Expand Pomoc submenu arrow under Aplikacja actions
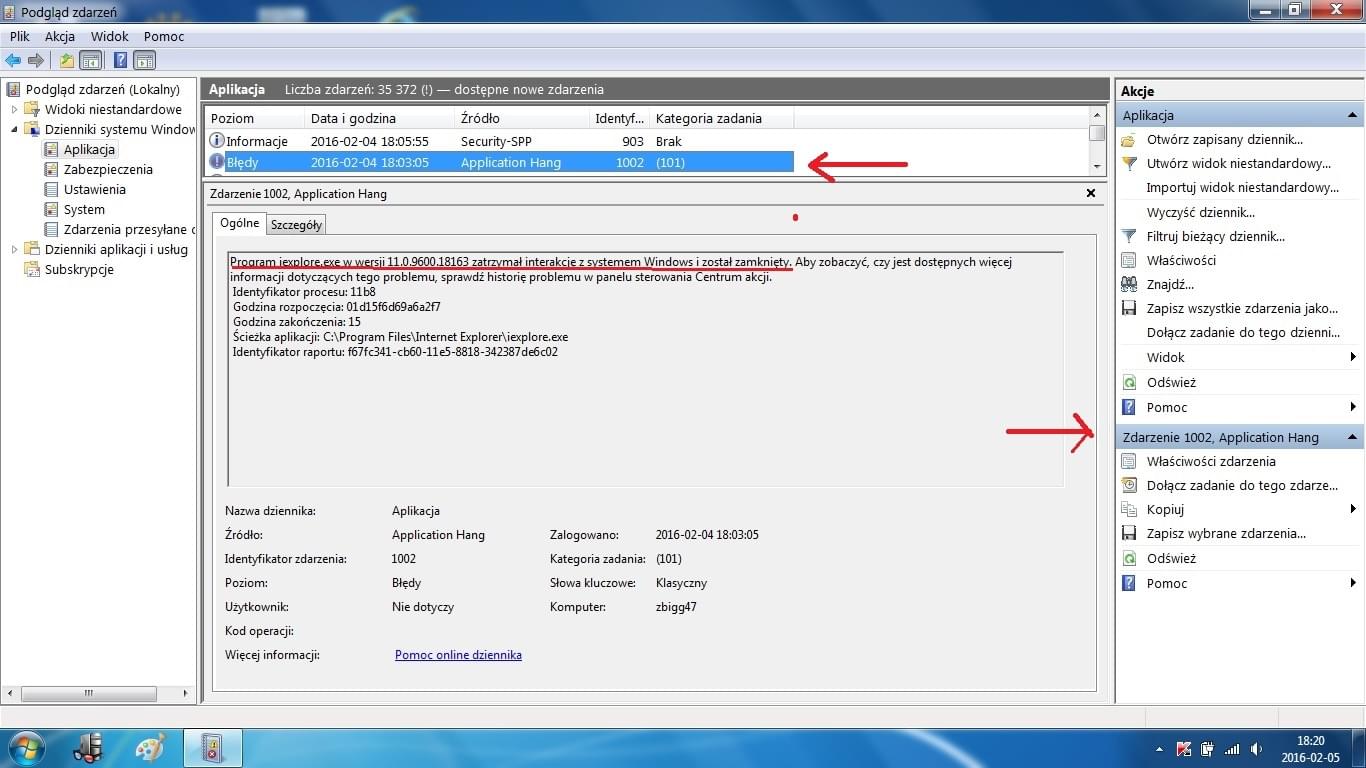 [1353, 407]
